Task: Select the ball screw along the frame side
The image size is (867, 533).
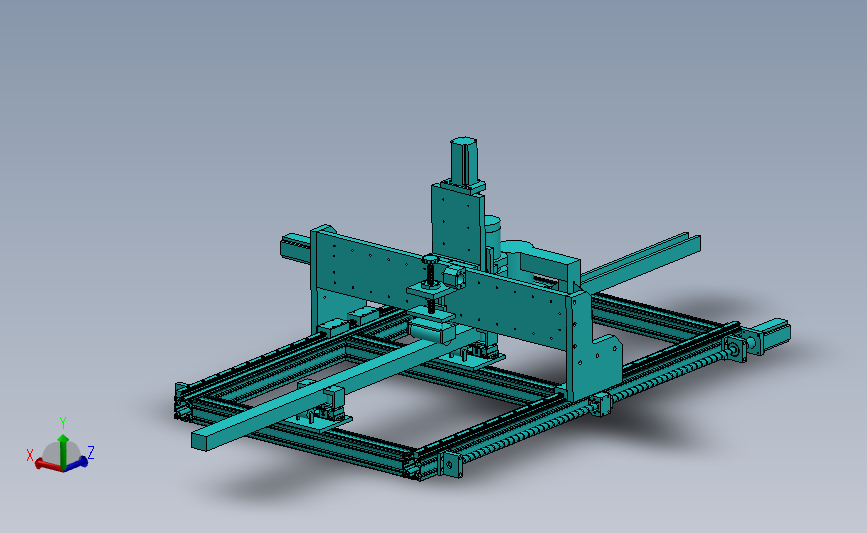Action: coord(597,404)
